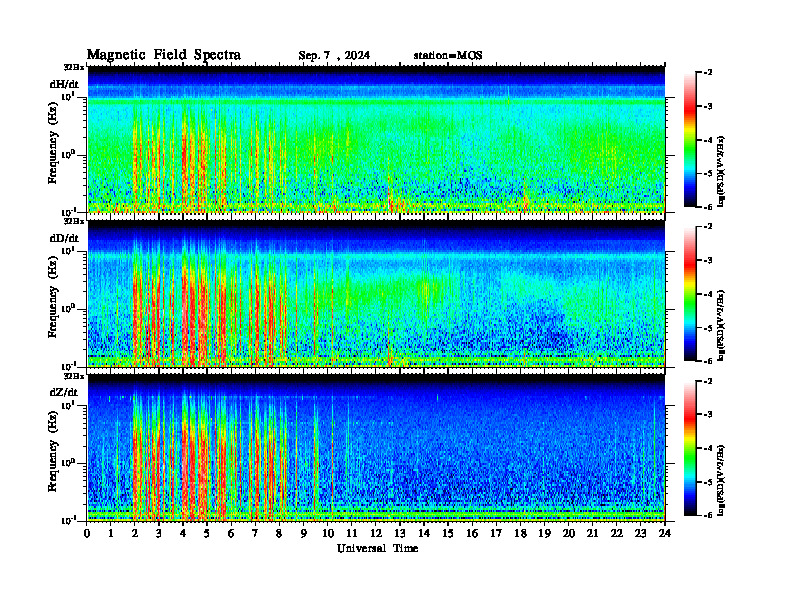This screenshot has width=792, height=612.
Task: Click hour 14 on the time axis
Action: [x=424, y=534]
